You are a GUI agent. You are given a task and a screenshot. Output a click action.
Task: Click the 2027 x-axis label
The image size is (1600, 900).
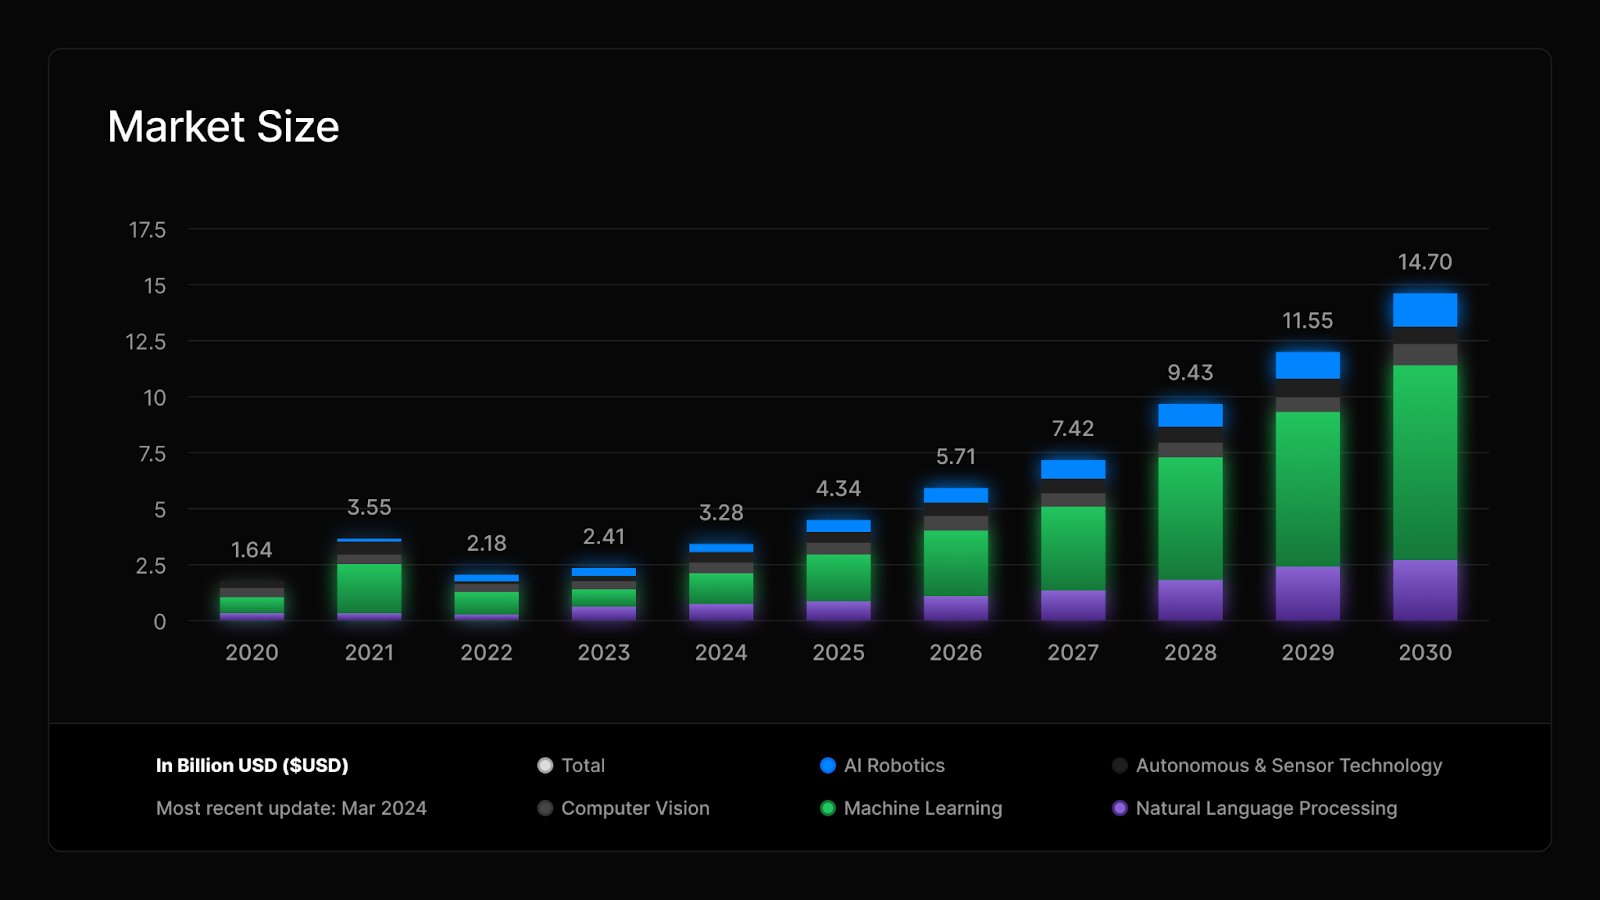click(1073, 653)
